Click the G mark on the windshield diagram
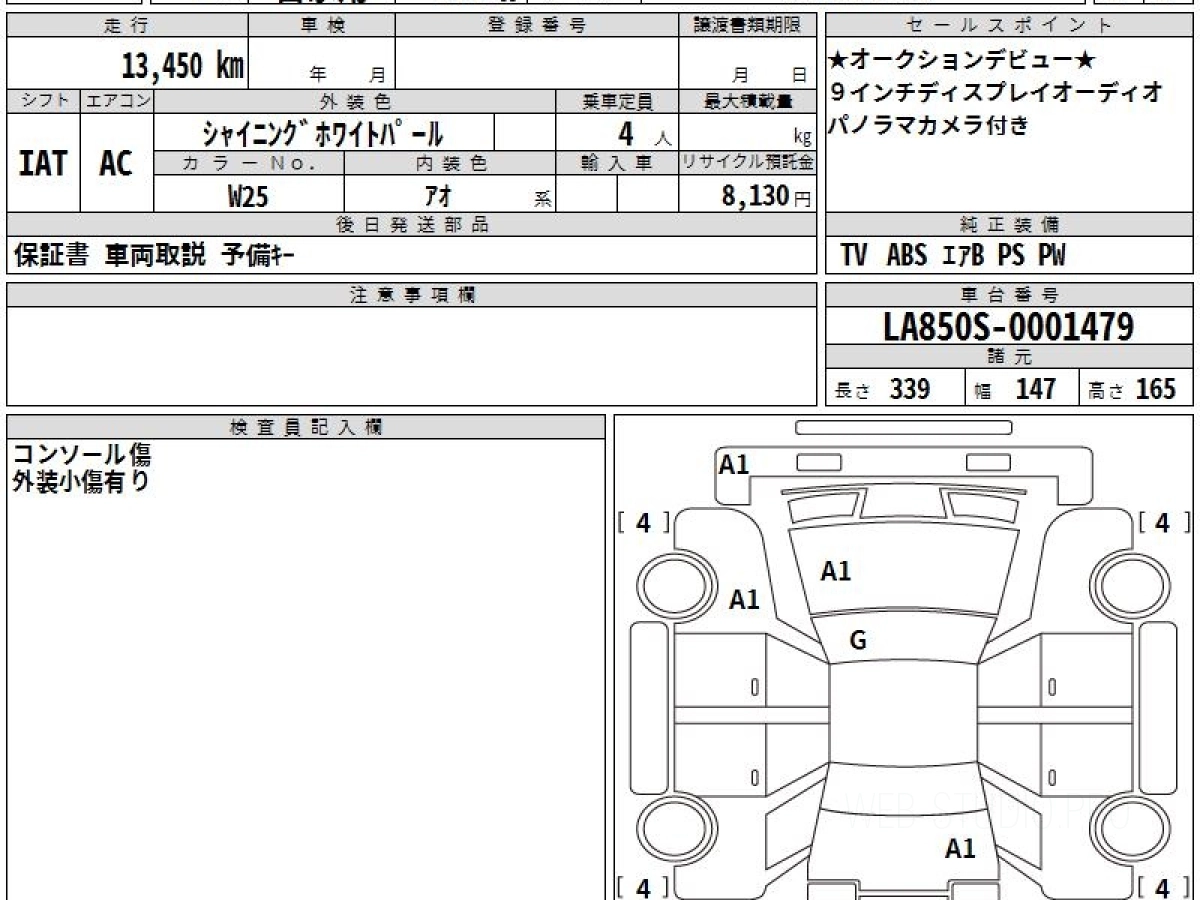The image size is (1200, 900). pyautogui.click(x=858, y=642)
